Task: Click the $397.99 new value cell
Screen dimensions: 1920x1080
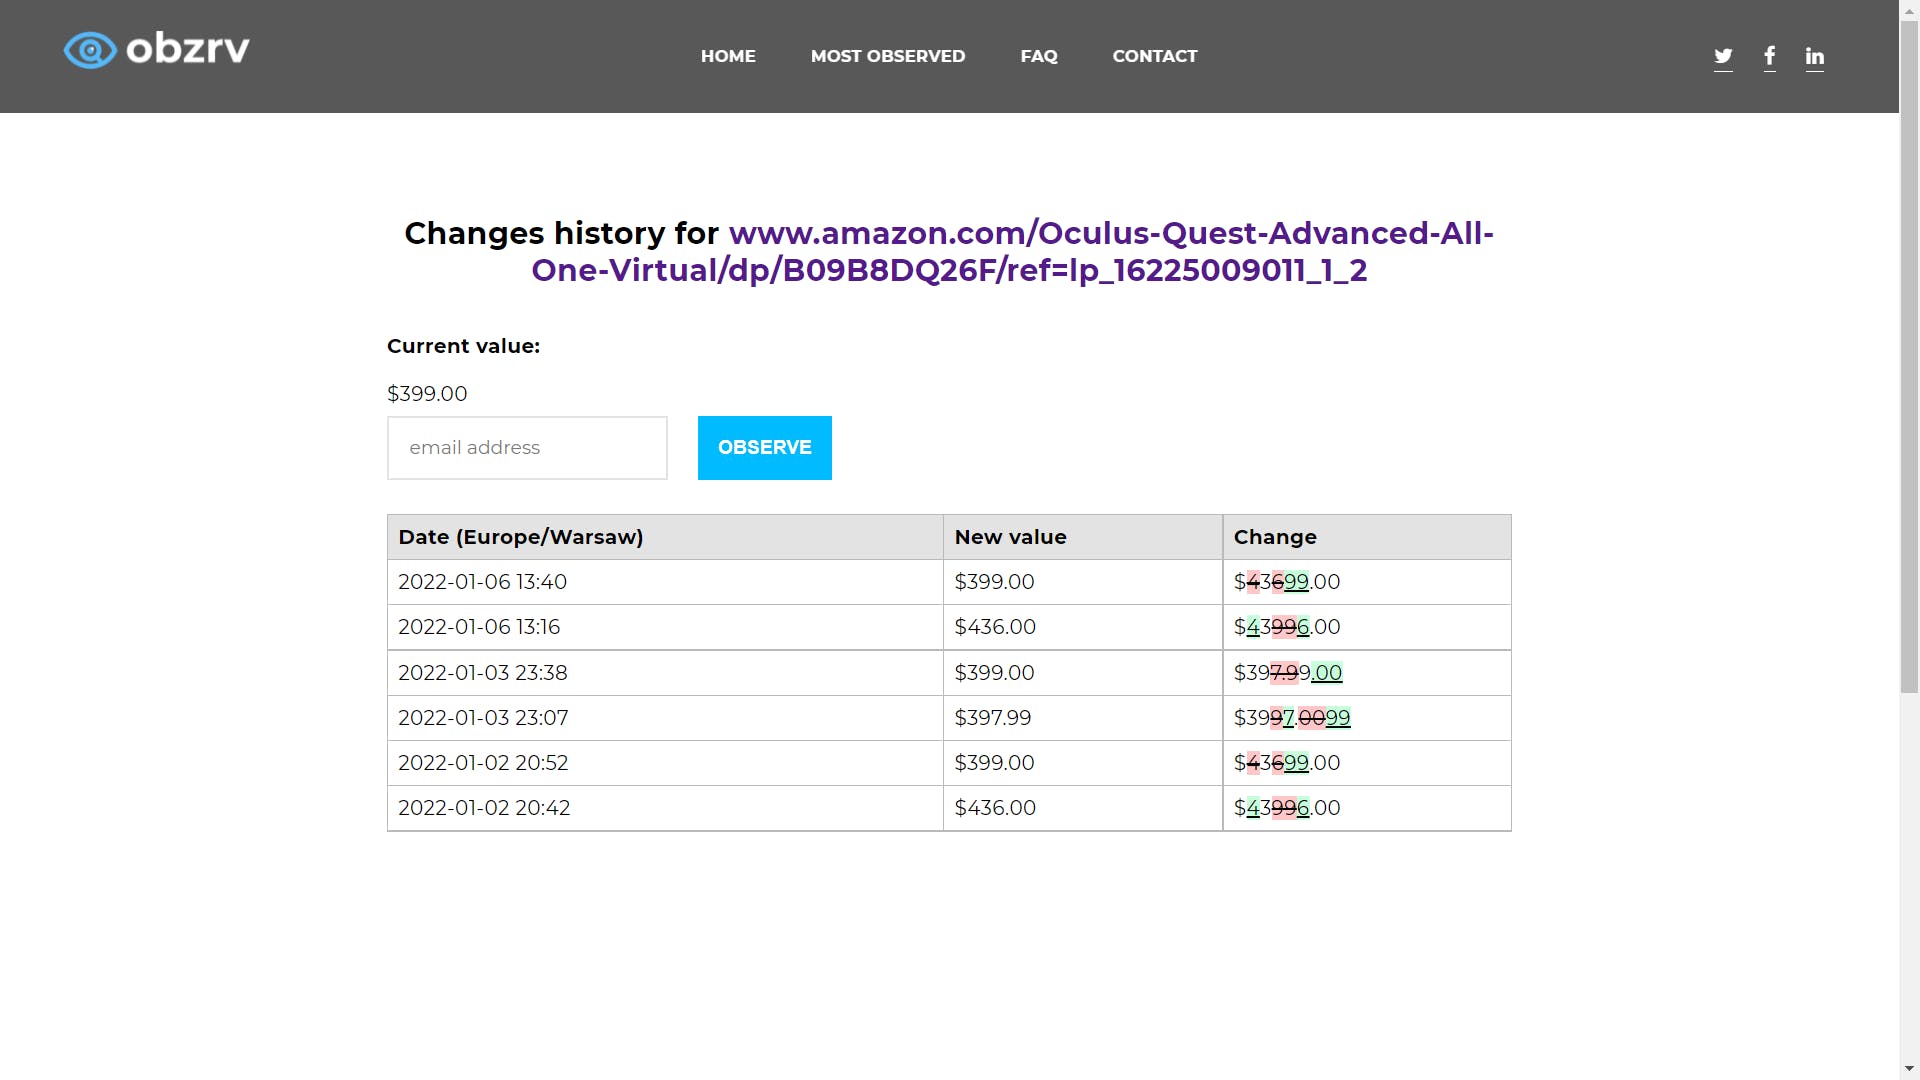Action: (1083, 718)
